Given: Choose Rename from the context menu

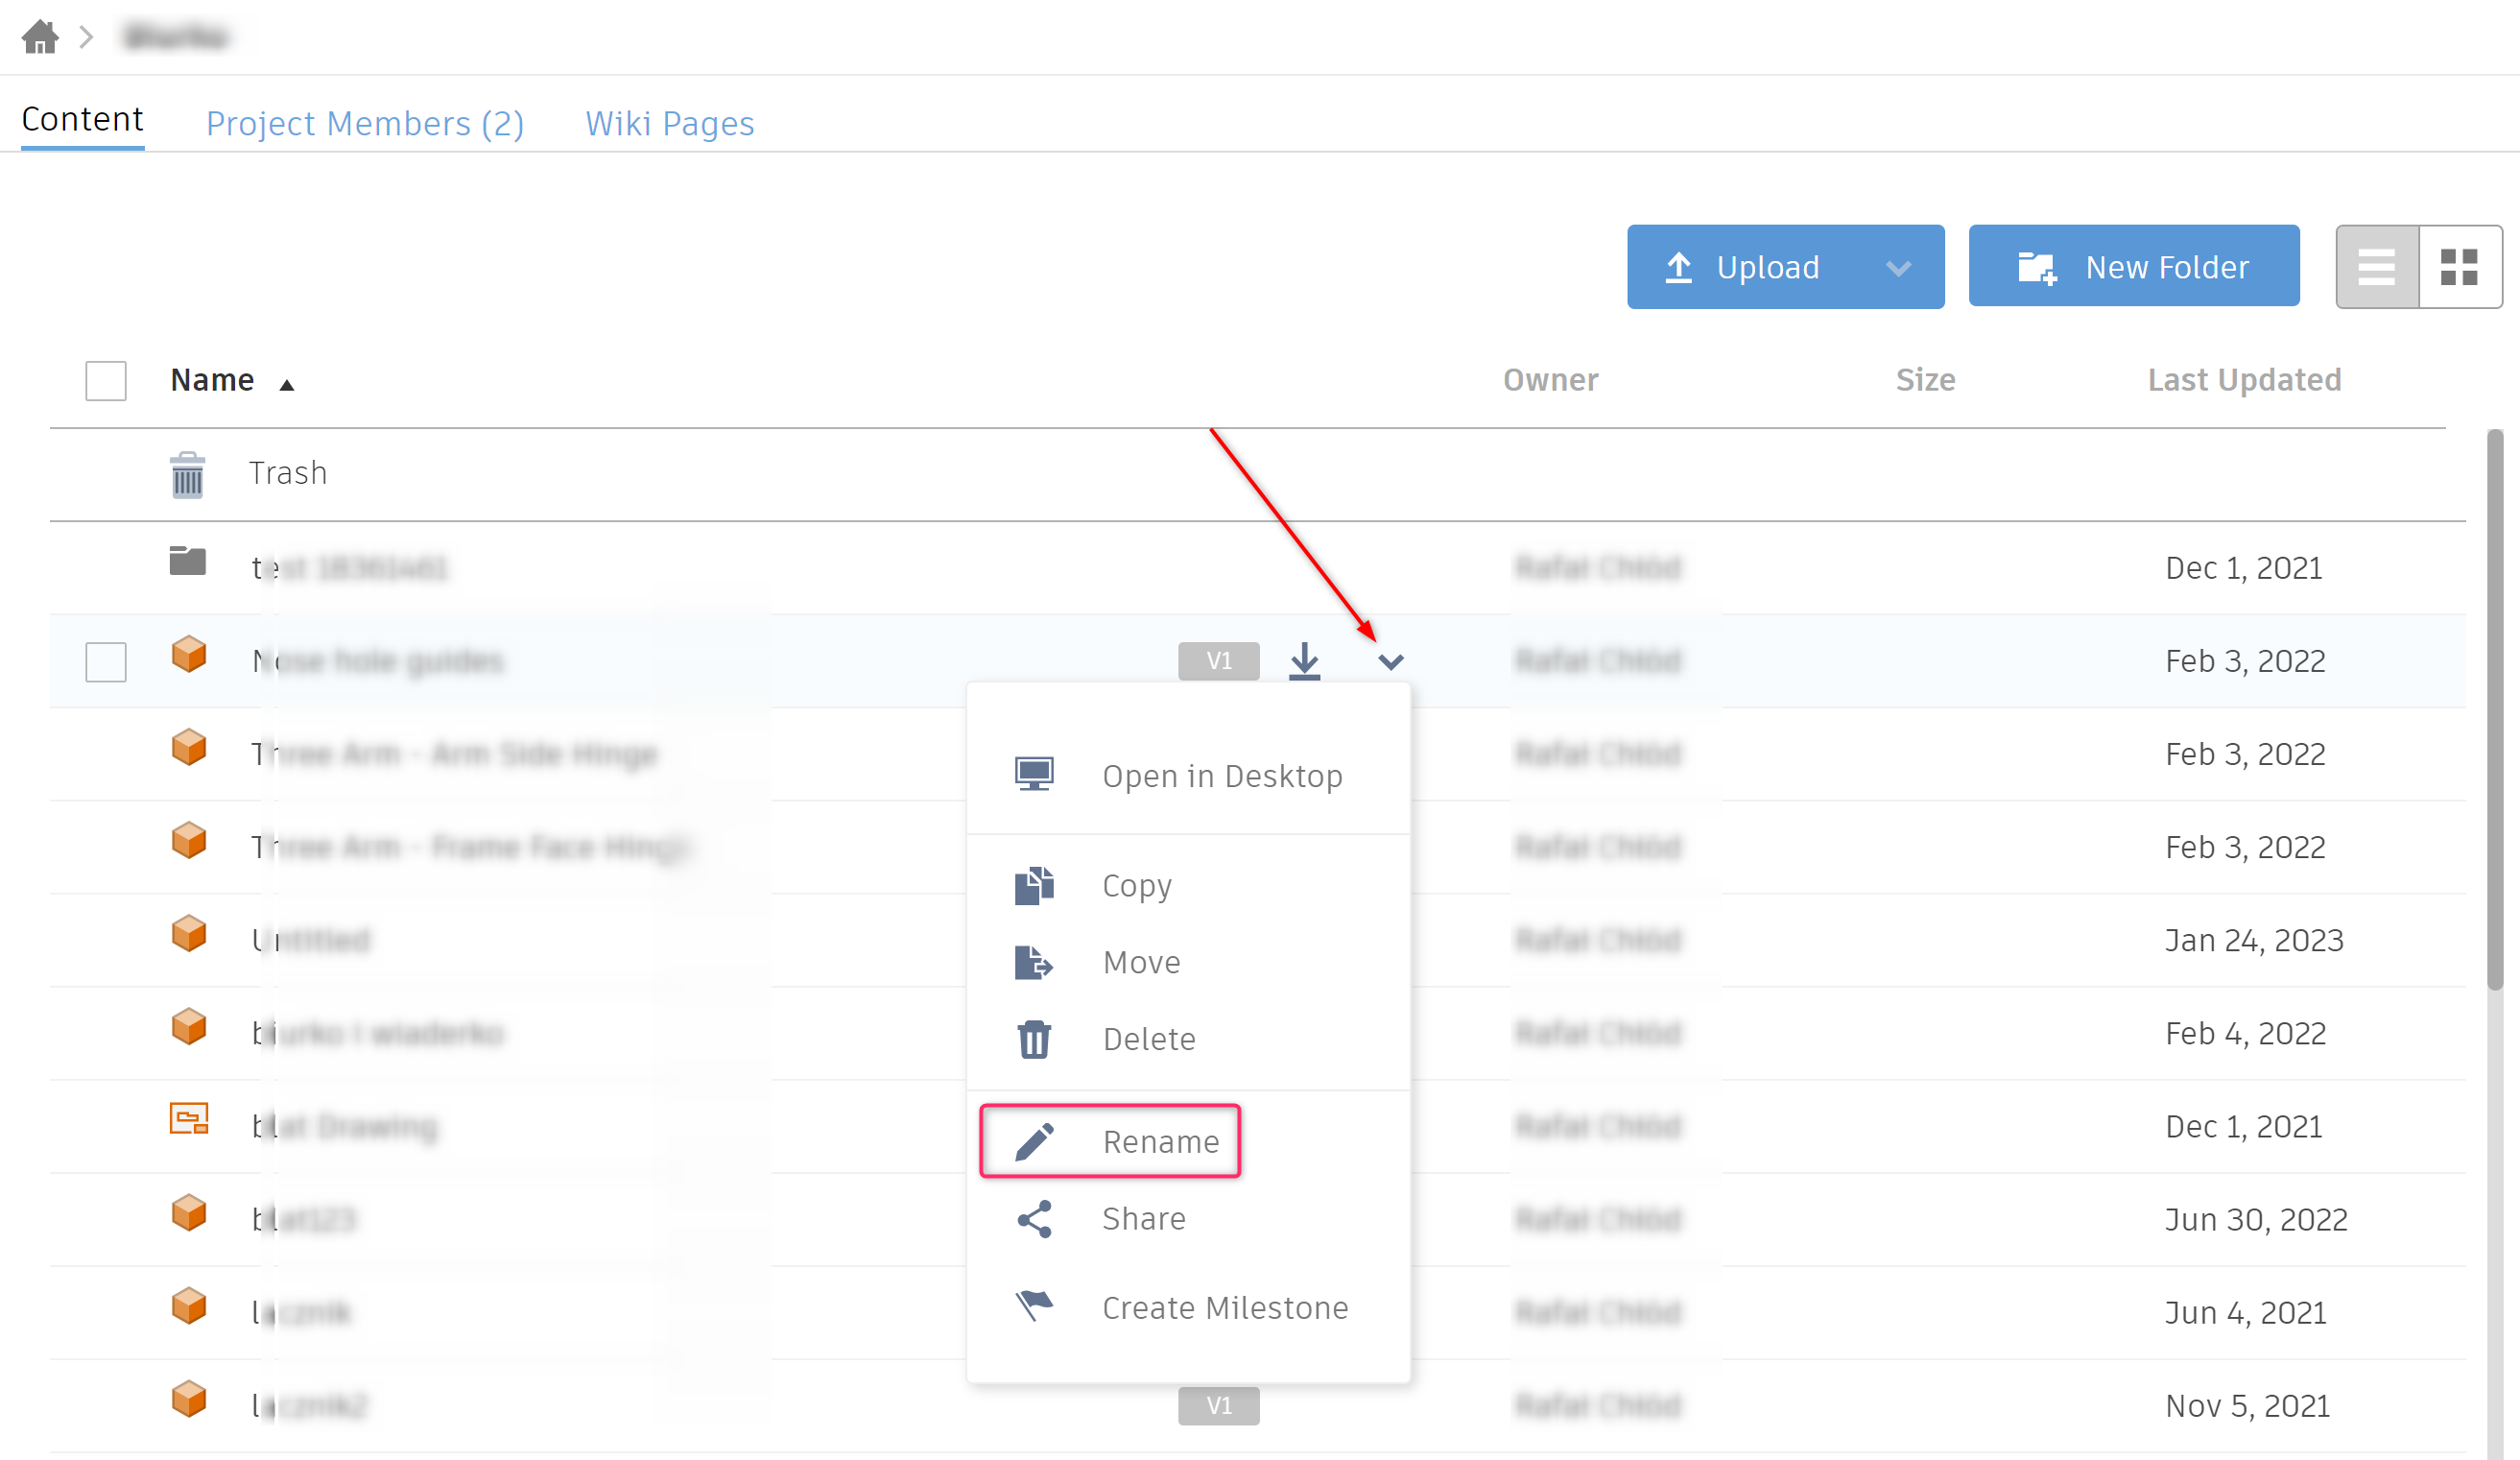Looking at the screenshot, I should [x=1160, y=1142].
